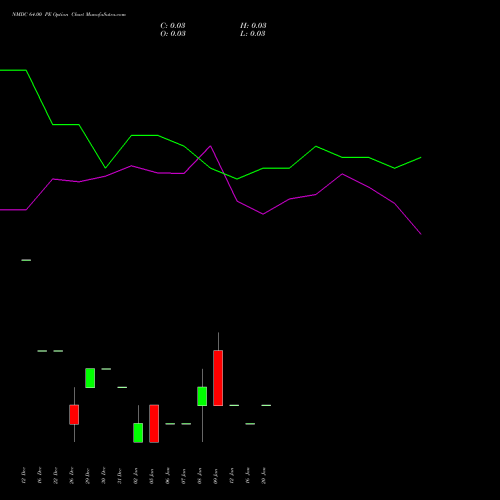Image resolution: width=500 pixels, height=500 pixels.
Task: Click the 29 Dec date label
Action: 87,475
